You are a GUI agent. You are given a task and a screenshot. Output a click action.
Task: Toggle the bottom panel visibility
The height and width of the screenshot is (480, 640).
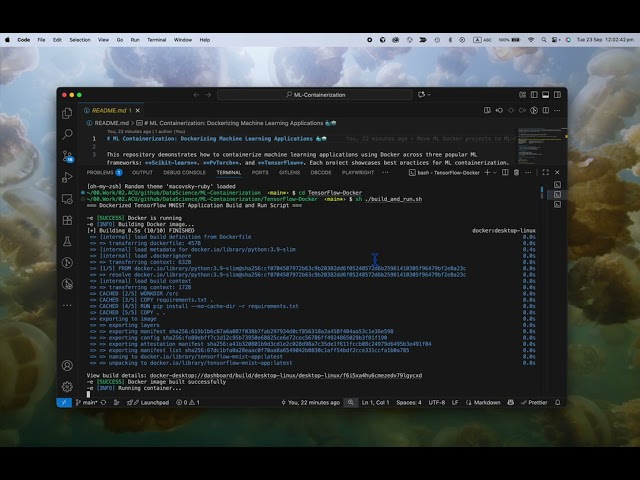(546, 95)
